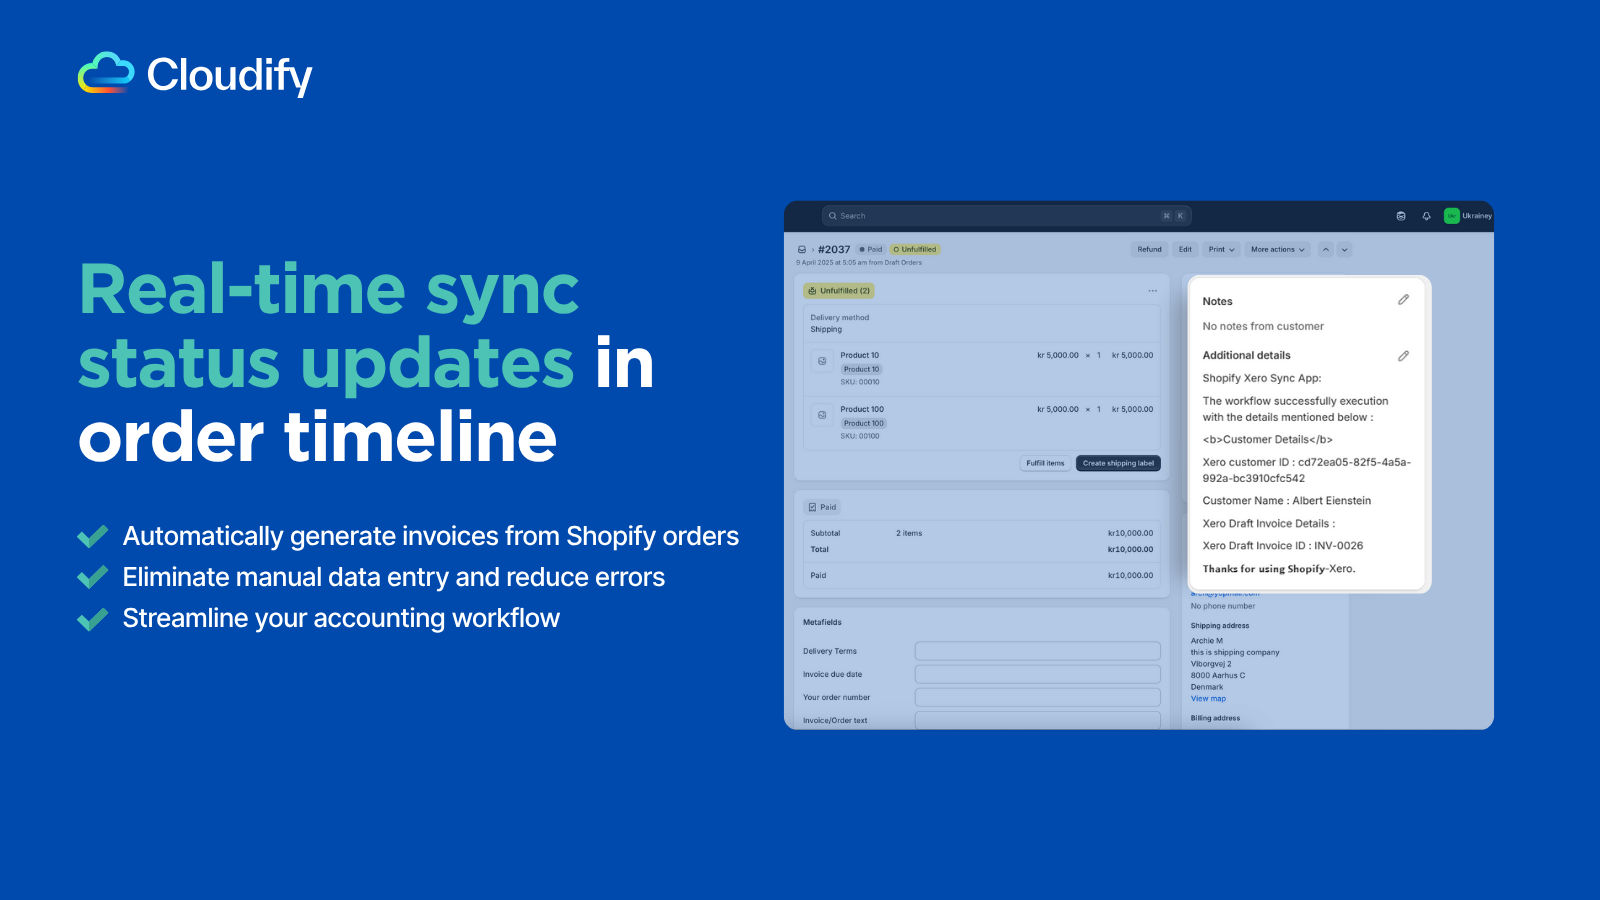
Task: Click the Edit menu item
Action: point(1185,249)
